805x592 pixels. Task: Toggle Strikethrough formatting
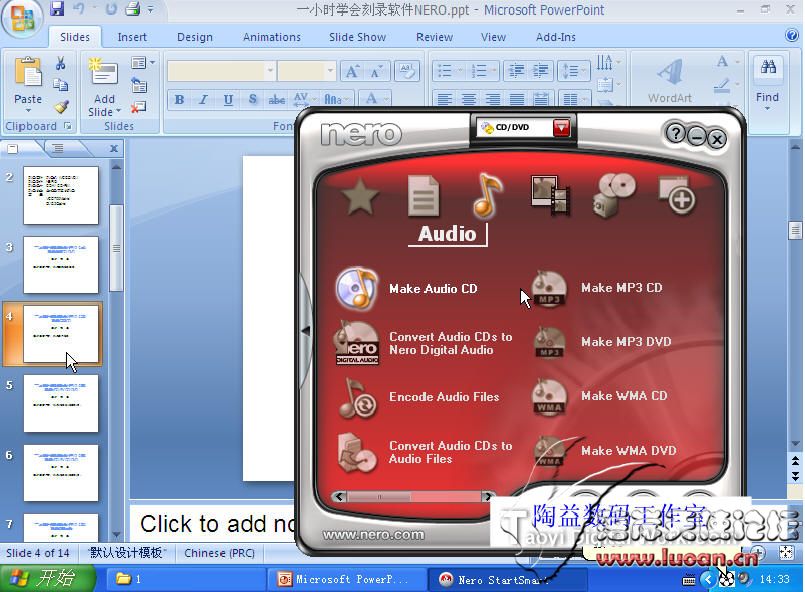click(277, 99)
